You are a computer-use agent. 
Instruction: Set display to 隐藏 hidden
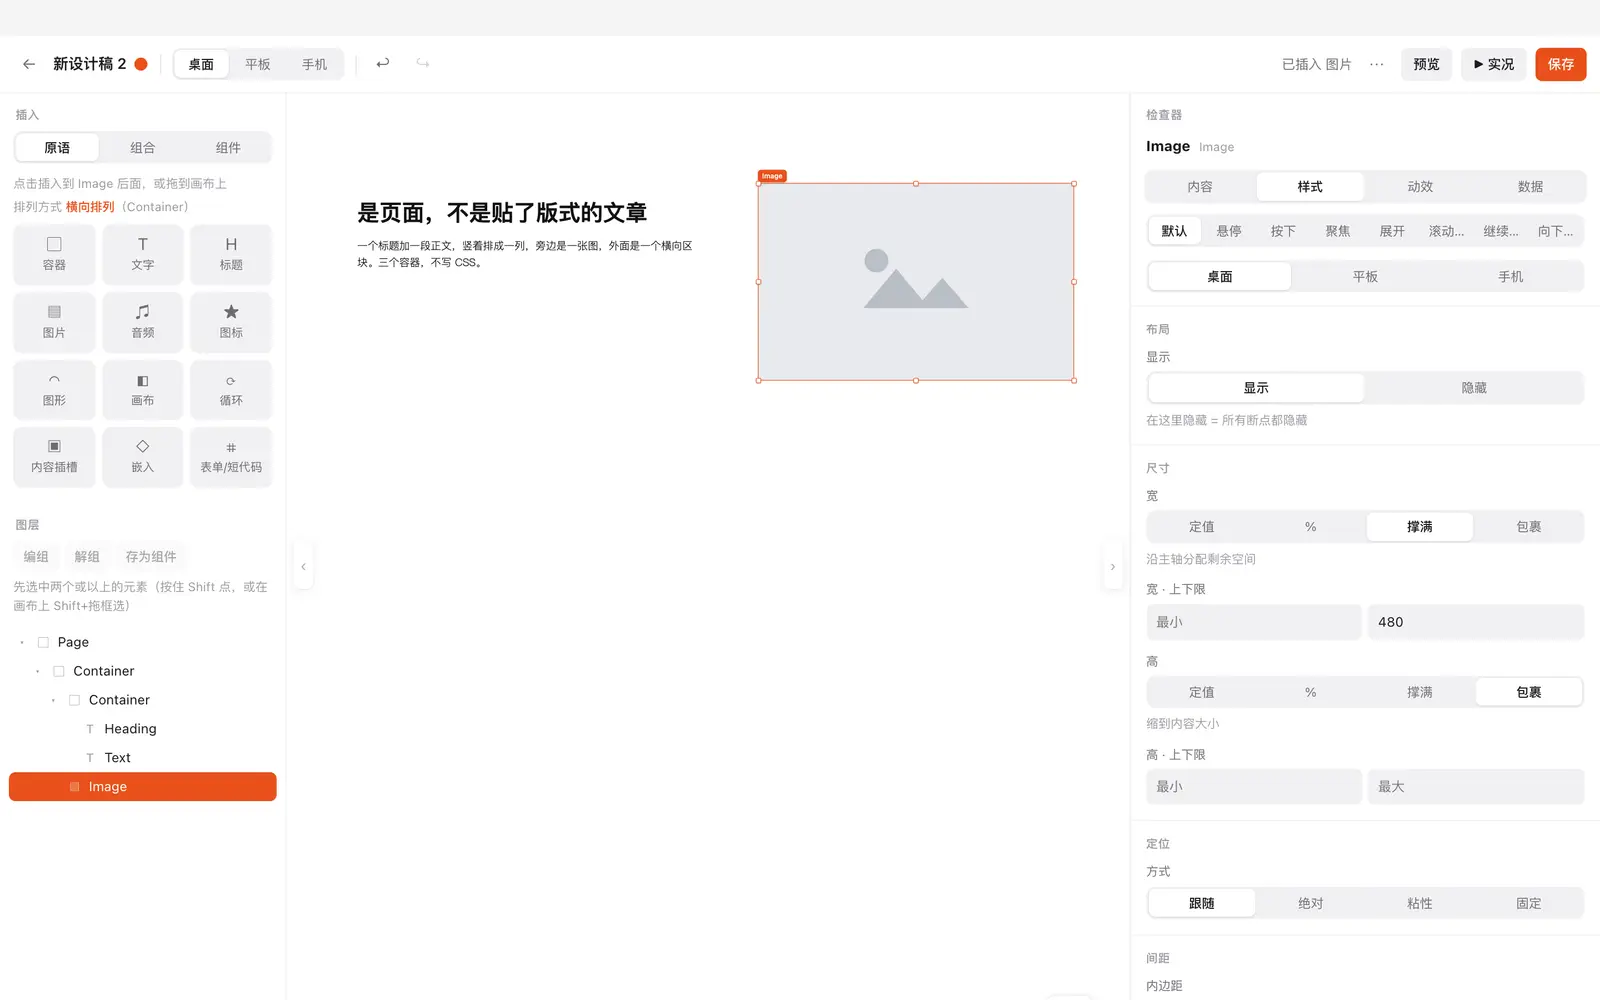point(1474,388)
